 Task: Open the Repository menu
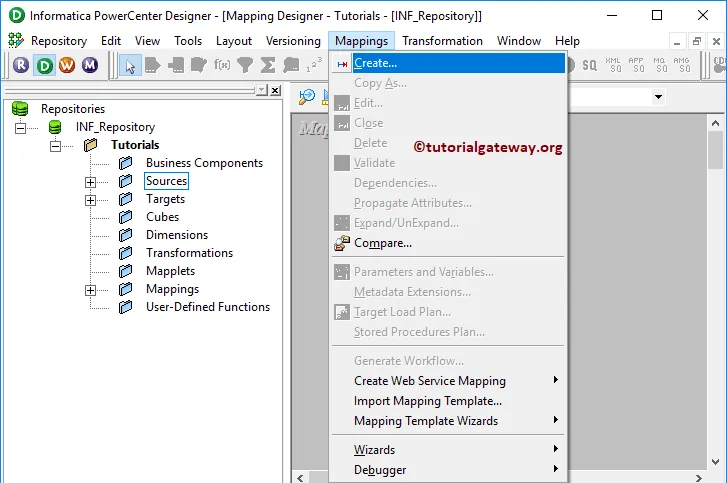(x=59, y=41)
